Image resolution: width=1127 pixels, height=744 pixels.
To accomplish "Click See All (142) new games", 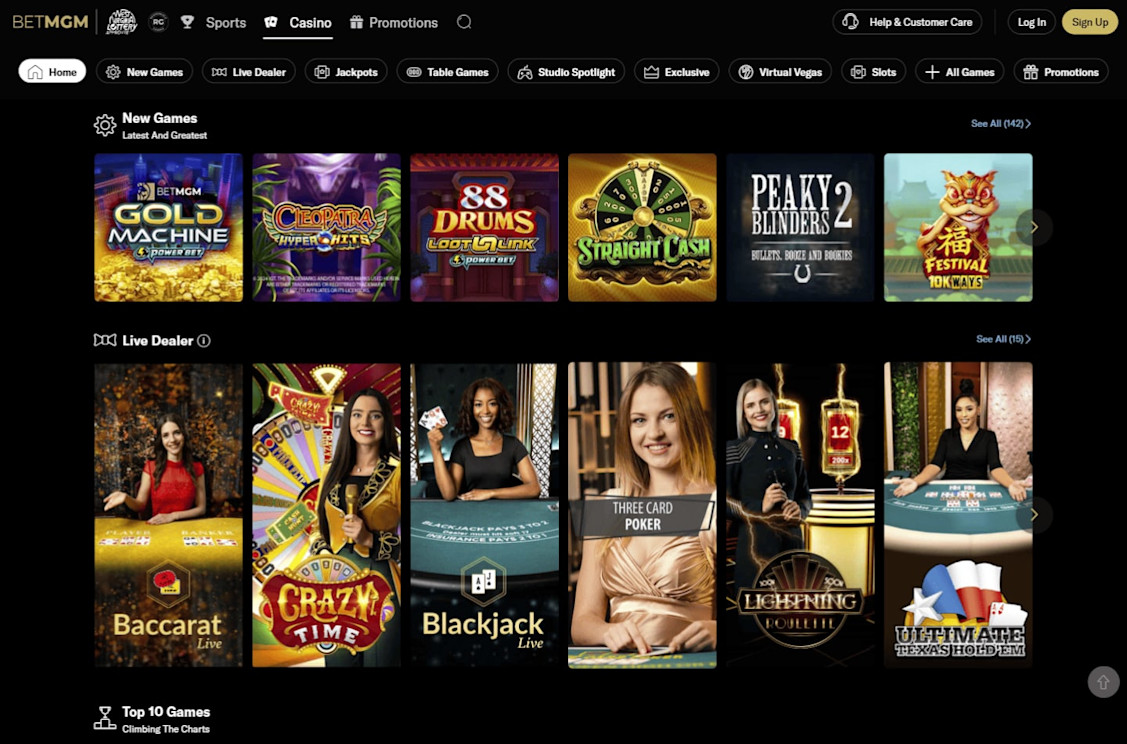I will coord(1000,124).
